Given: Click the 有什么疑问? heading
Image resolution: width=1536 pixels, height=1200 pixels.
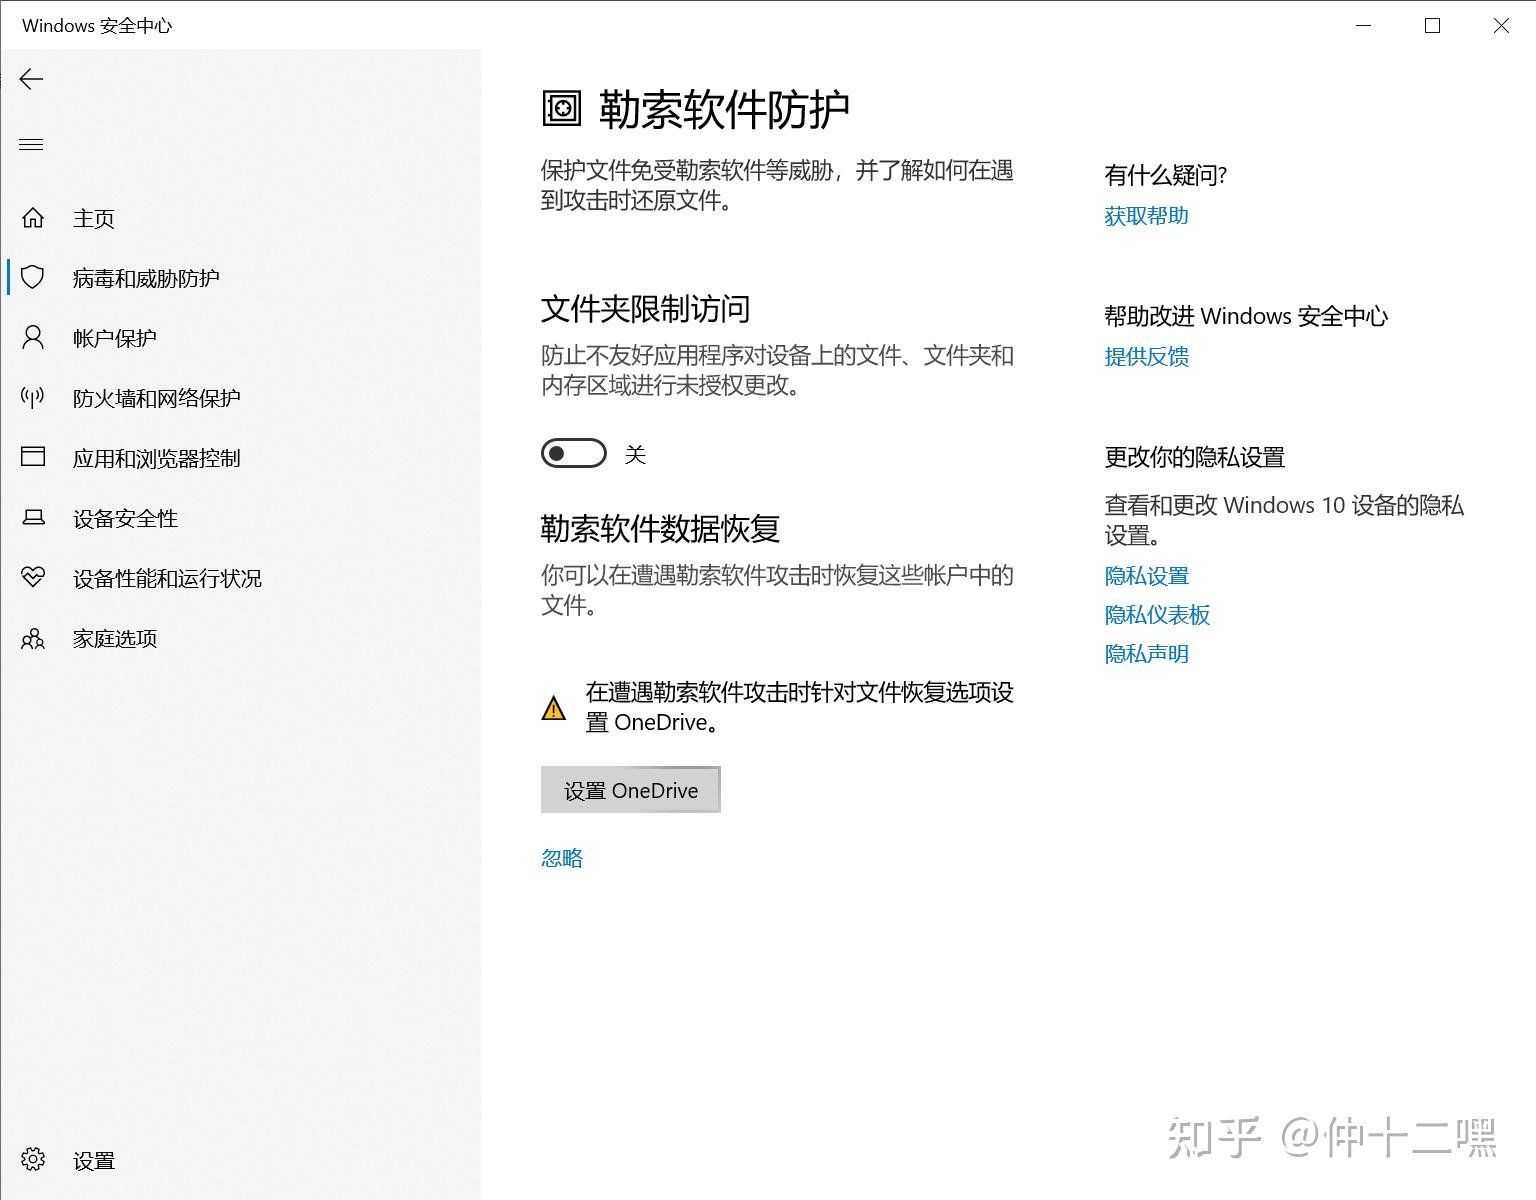Looking at the screenshot, I should click(1165, 175).
